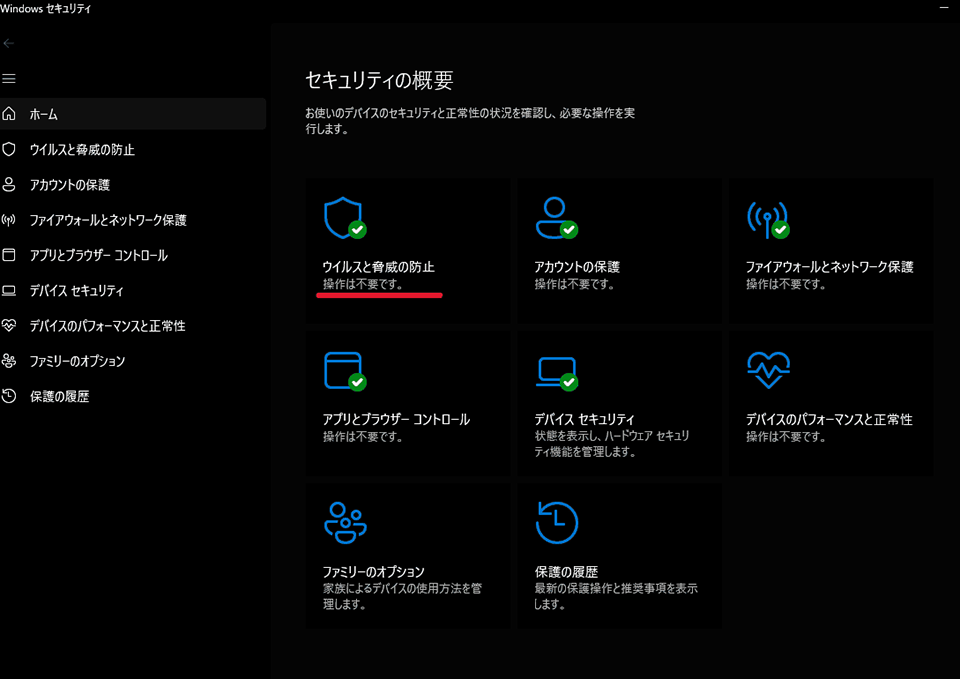
Task: Click the back arrow icon
Action: click(9, 43)
